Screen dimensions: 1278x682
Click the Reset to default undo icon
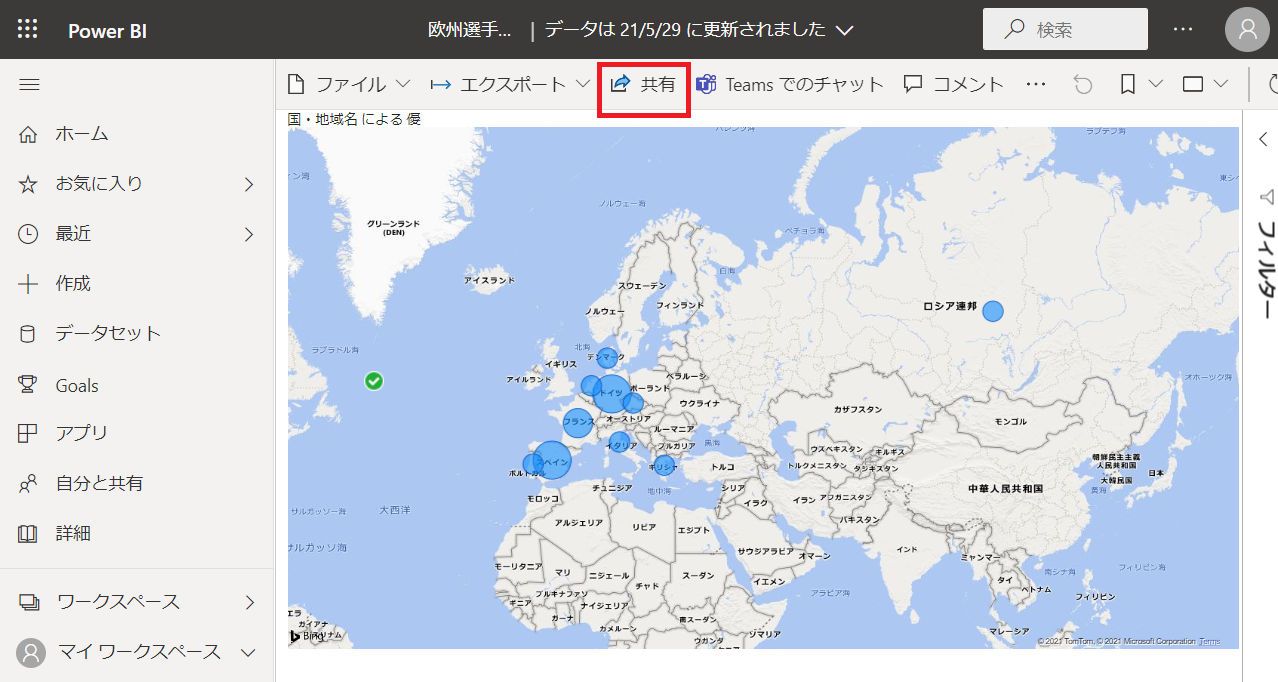1083,85
